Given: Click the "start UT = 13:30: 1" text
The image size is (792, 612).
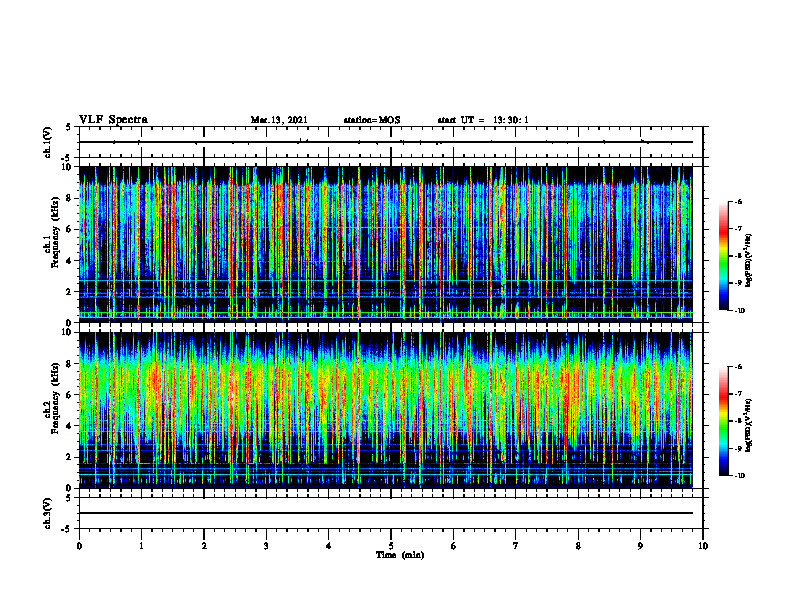Looking at the screenshot, I should [483, 120].
